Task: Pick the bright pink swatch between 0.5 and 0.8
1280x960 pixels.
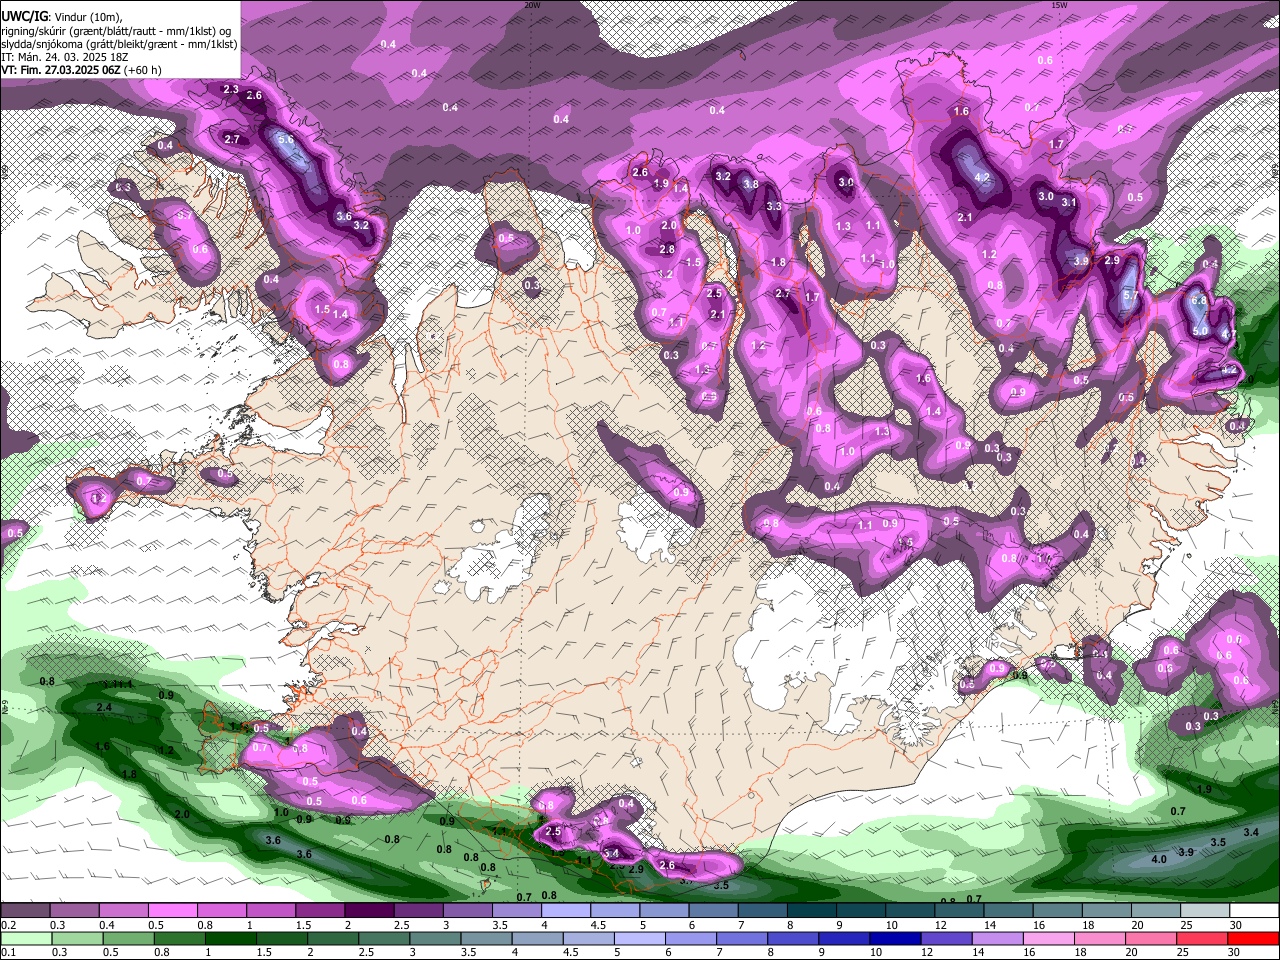Action: tap(172, 911)
